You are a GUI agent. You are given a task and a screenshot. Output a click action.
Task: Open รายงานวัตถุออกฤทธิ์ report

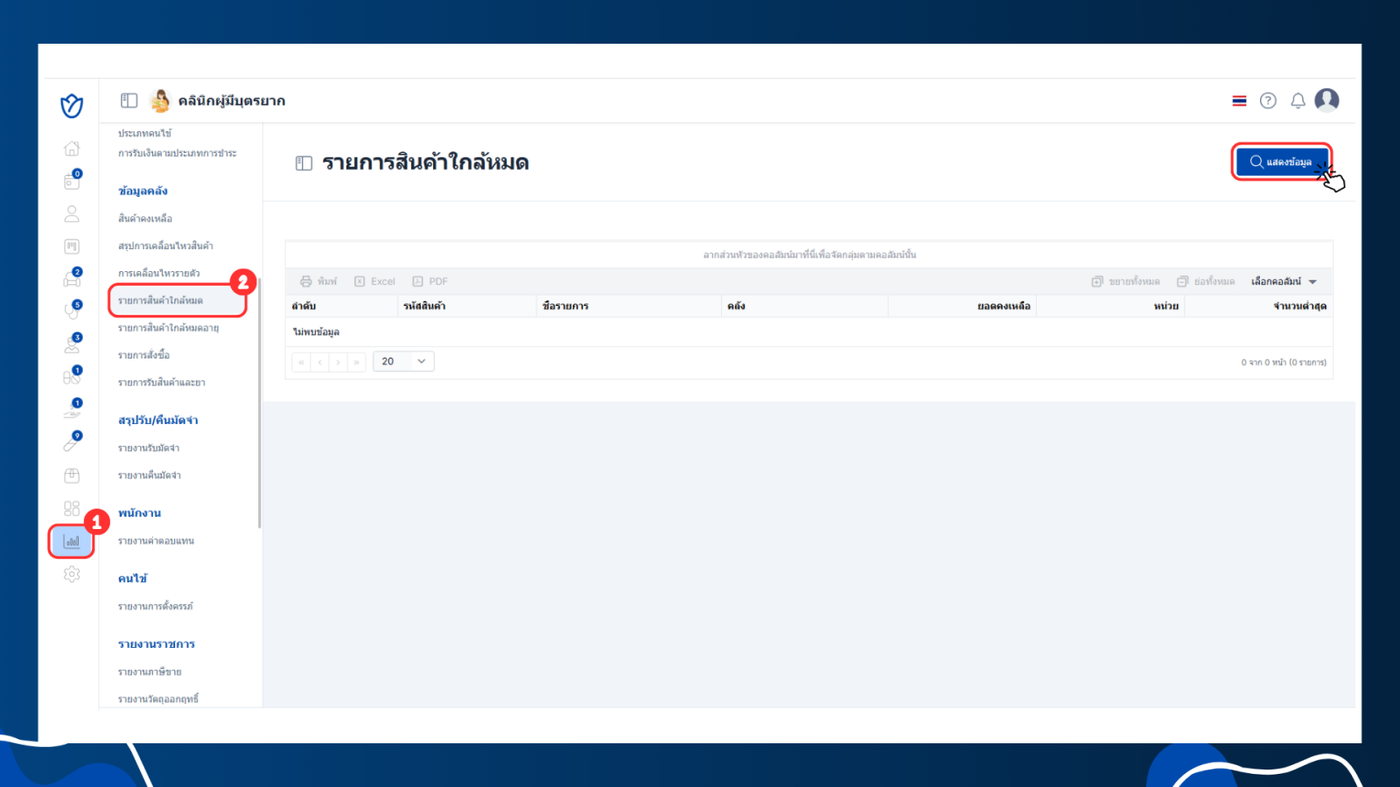click(158, 699)
